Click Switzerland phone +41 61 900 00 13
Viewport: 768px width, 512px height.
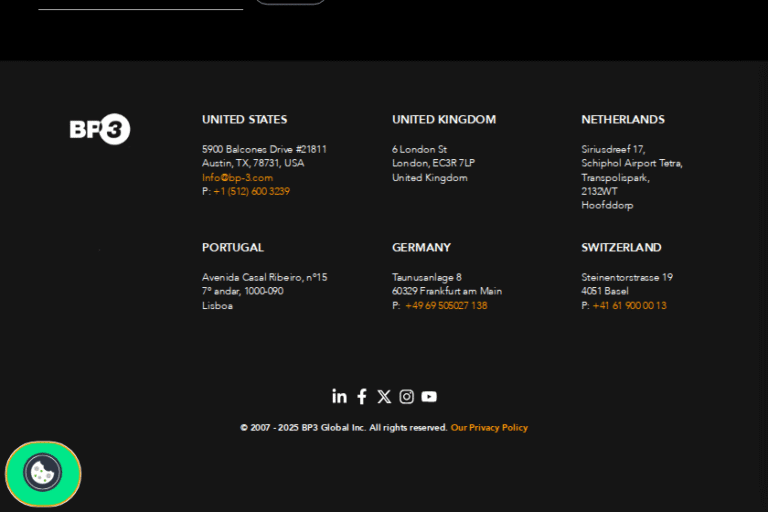(629, 305)
